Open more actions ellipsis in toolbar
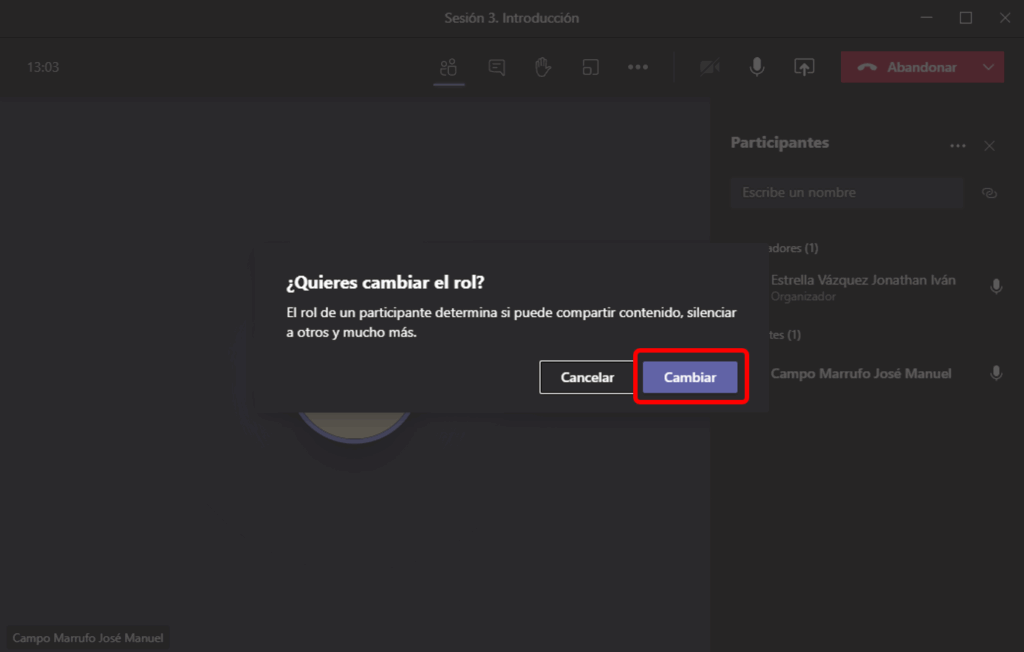 [x=638, y=67]
